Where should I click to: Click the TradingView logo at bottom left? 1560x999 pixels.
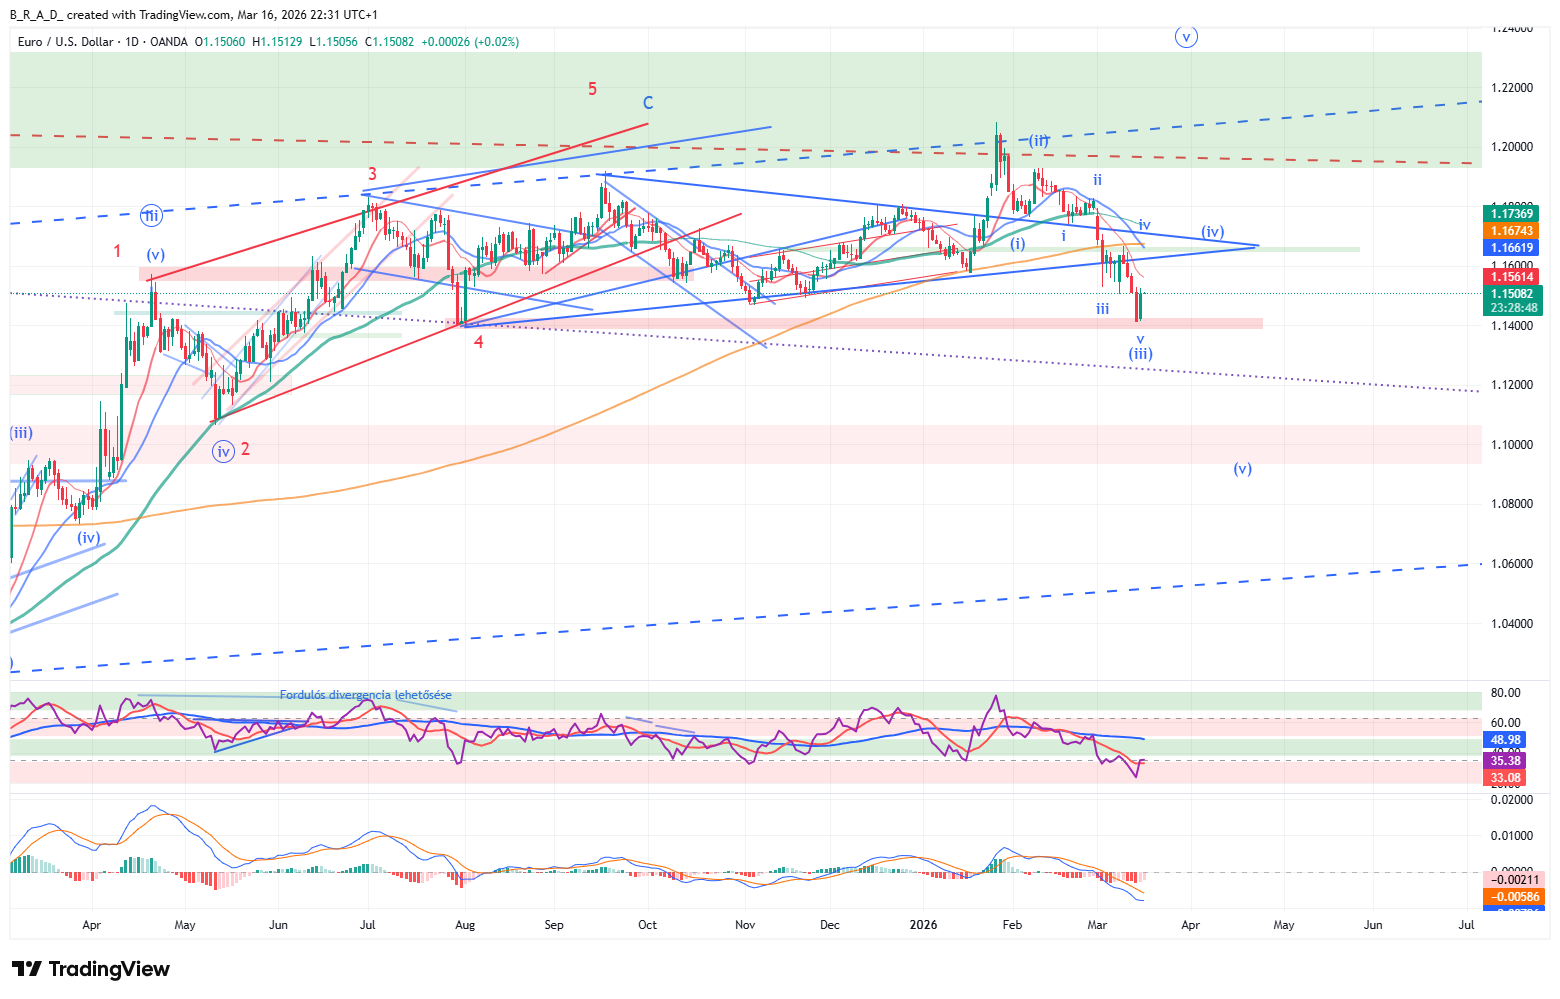coord(91,969)
